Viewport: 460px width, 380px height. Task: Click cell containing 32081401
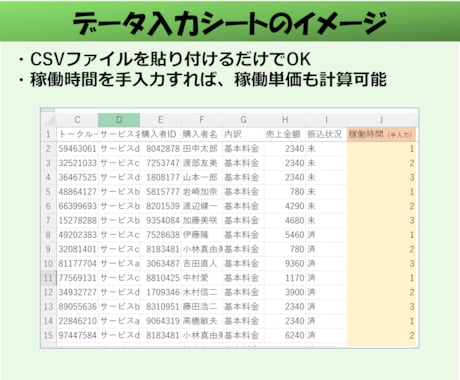point(77,249)
